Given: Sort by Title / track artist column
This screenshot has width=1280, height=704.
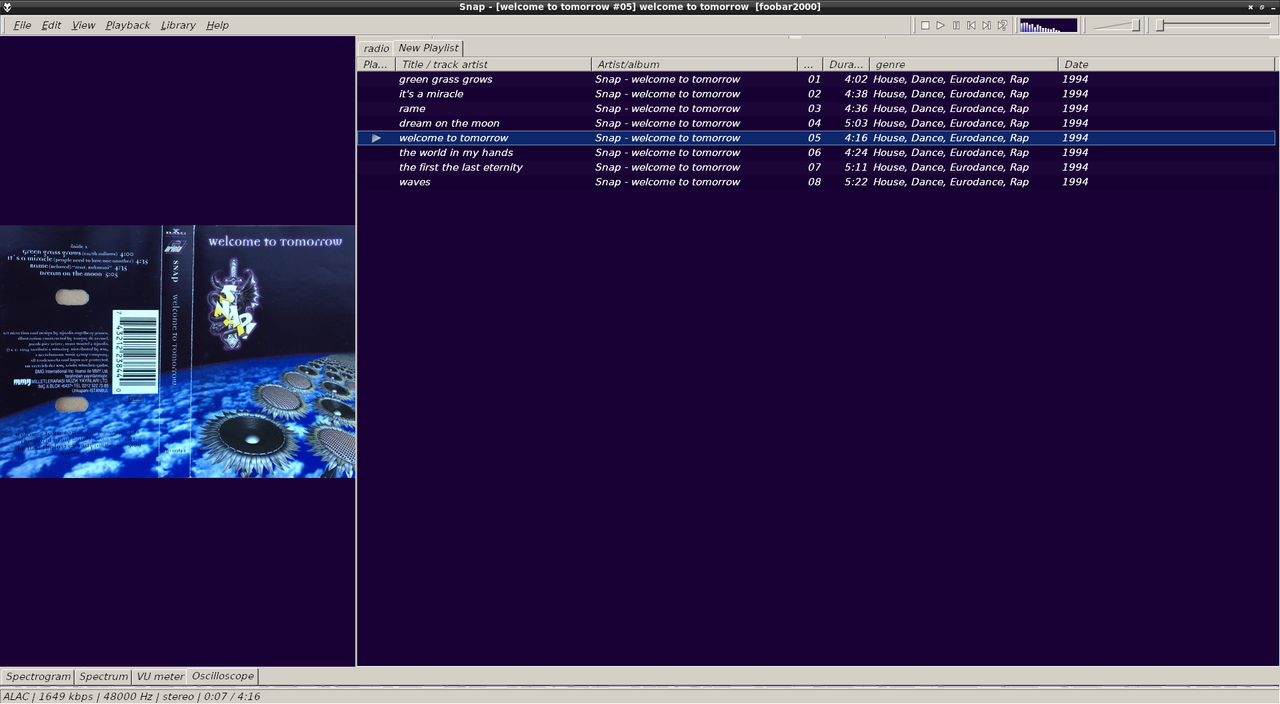Looking at the screenshot, I should point(494,64).
